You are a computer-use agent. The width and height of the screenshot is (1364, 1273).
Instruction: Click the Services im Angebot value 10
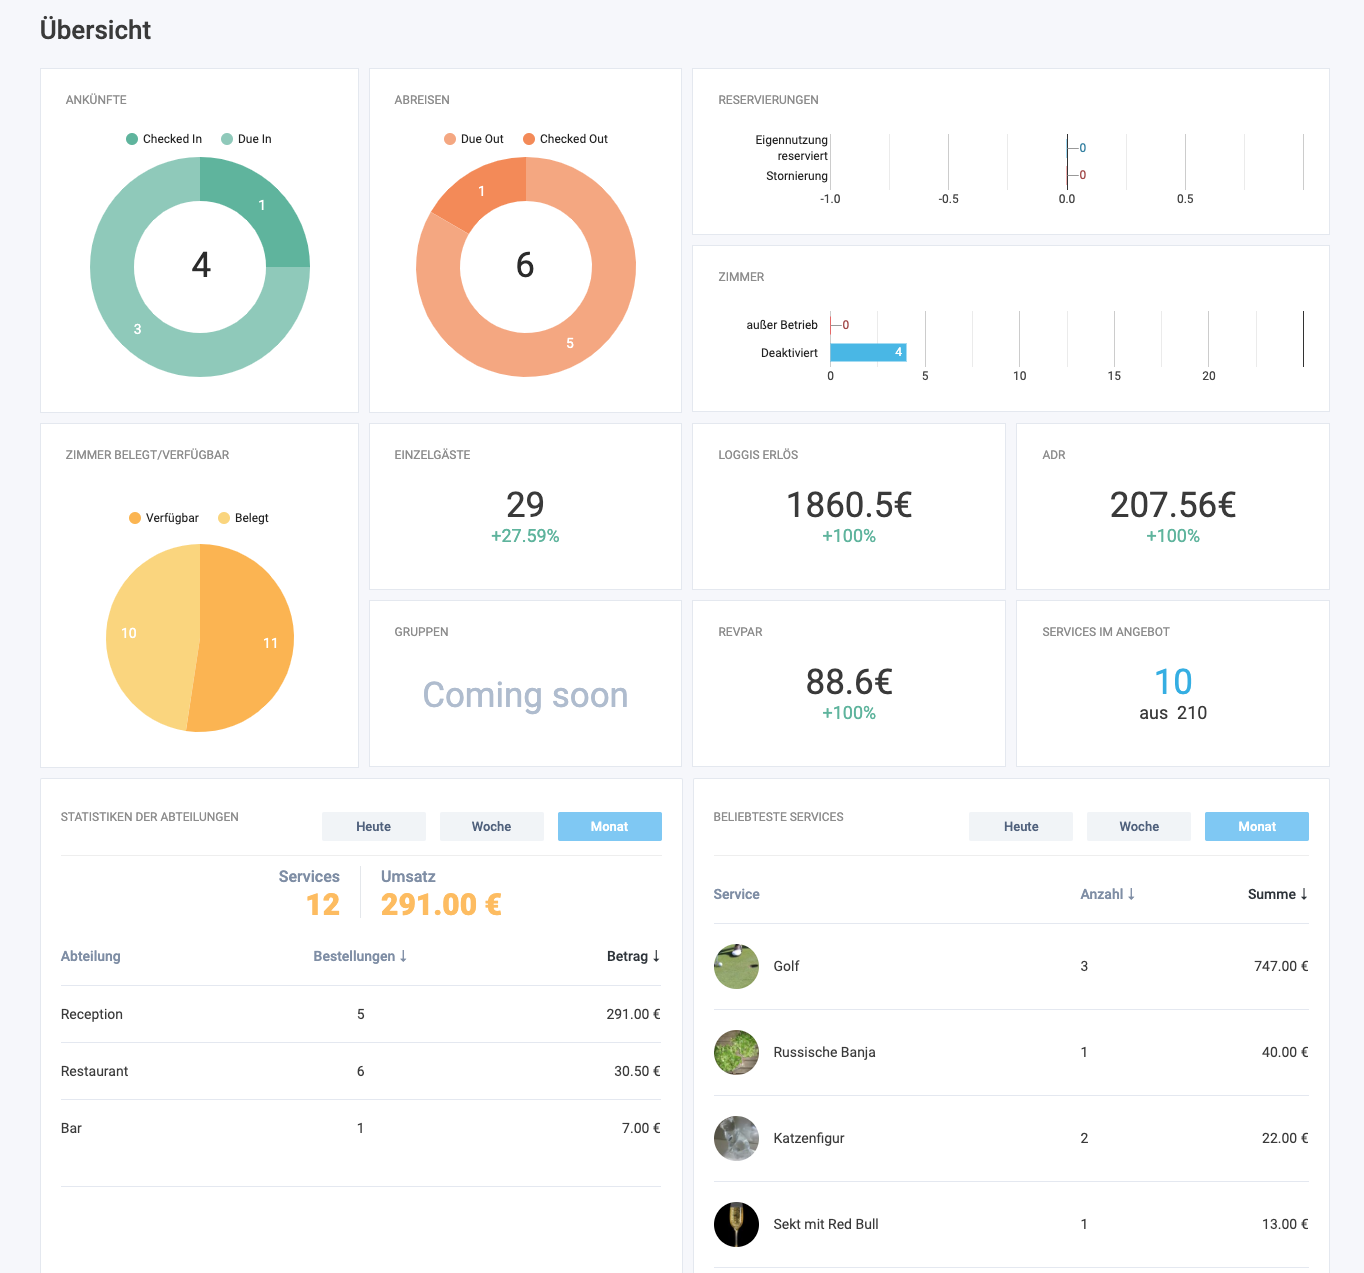point(1173,682)
